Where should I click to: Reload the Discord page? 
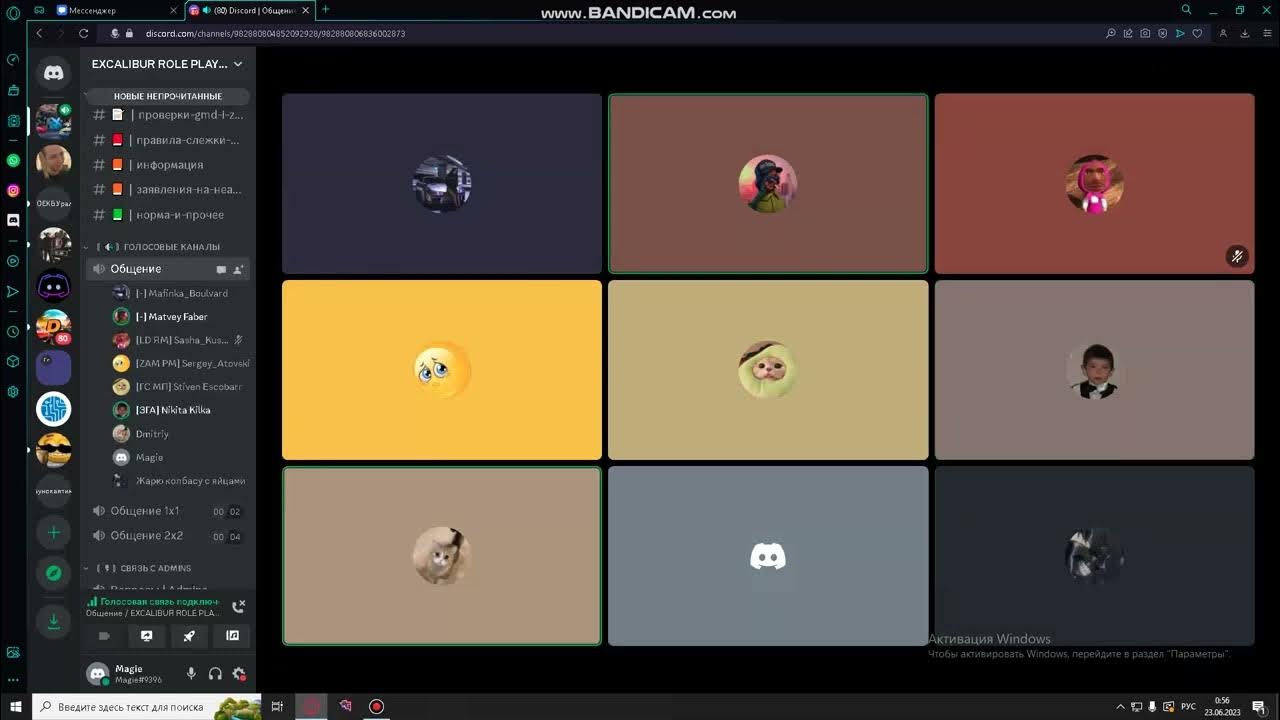(x=84, y=33)
